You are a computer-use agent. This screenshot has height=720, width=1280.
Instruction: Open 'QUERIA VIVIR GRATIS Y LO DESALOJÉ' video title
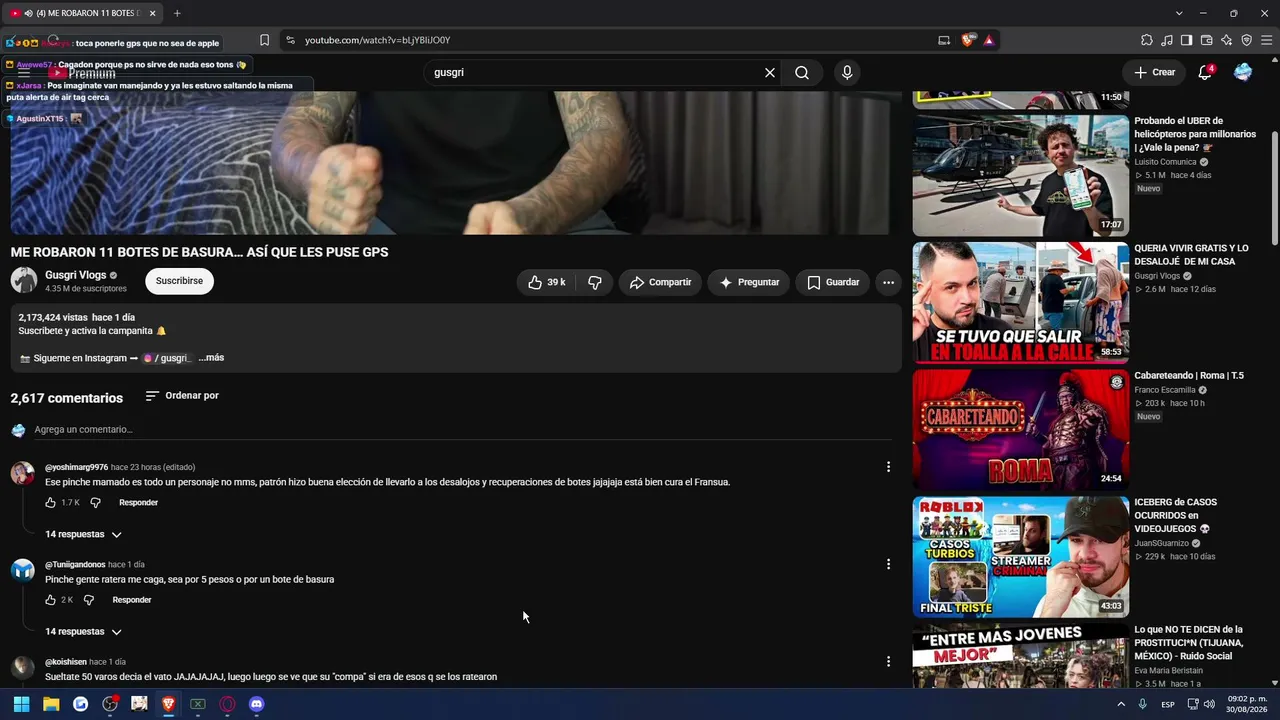[1191, 255]
